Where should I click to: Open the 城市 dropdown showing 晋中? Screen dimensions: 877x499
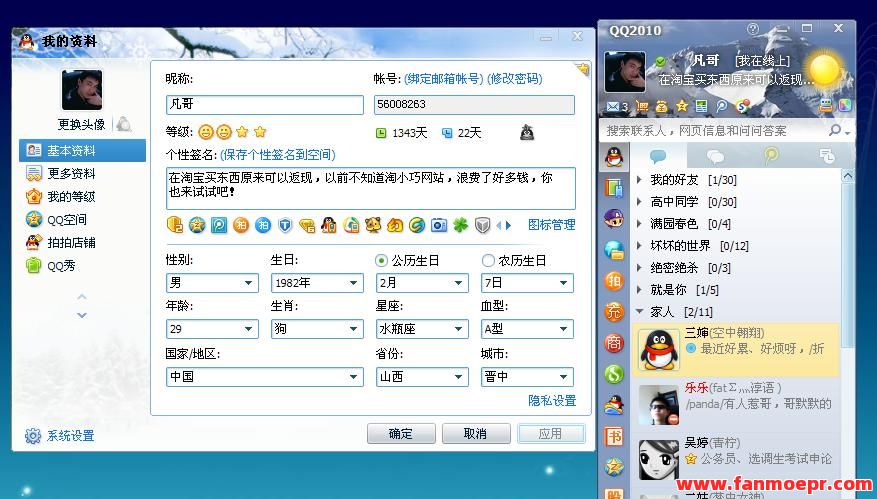527,377
